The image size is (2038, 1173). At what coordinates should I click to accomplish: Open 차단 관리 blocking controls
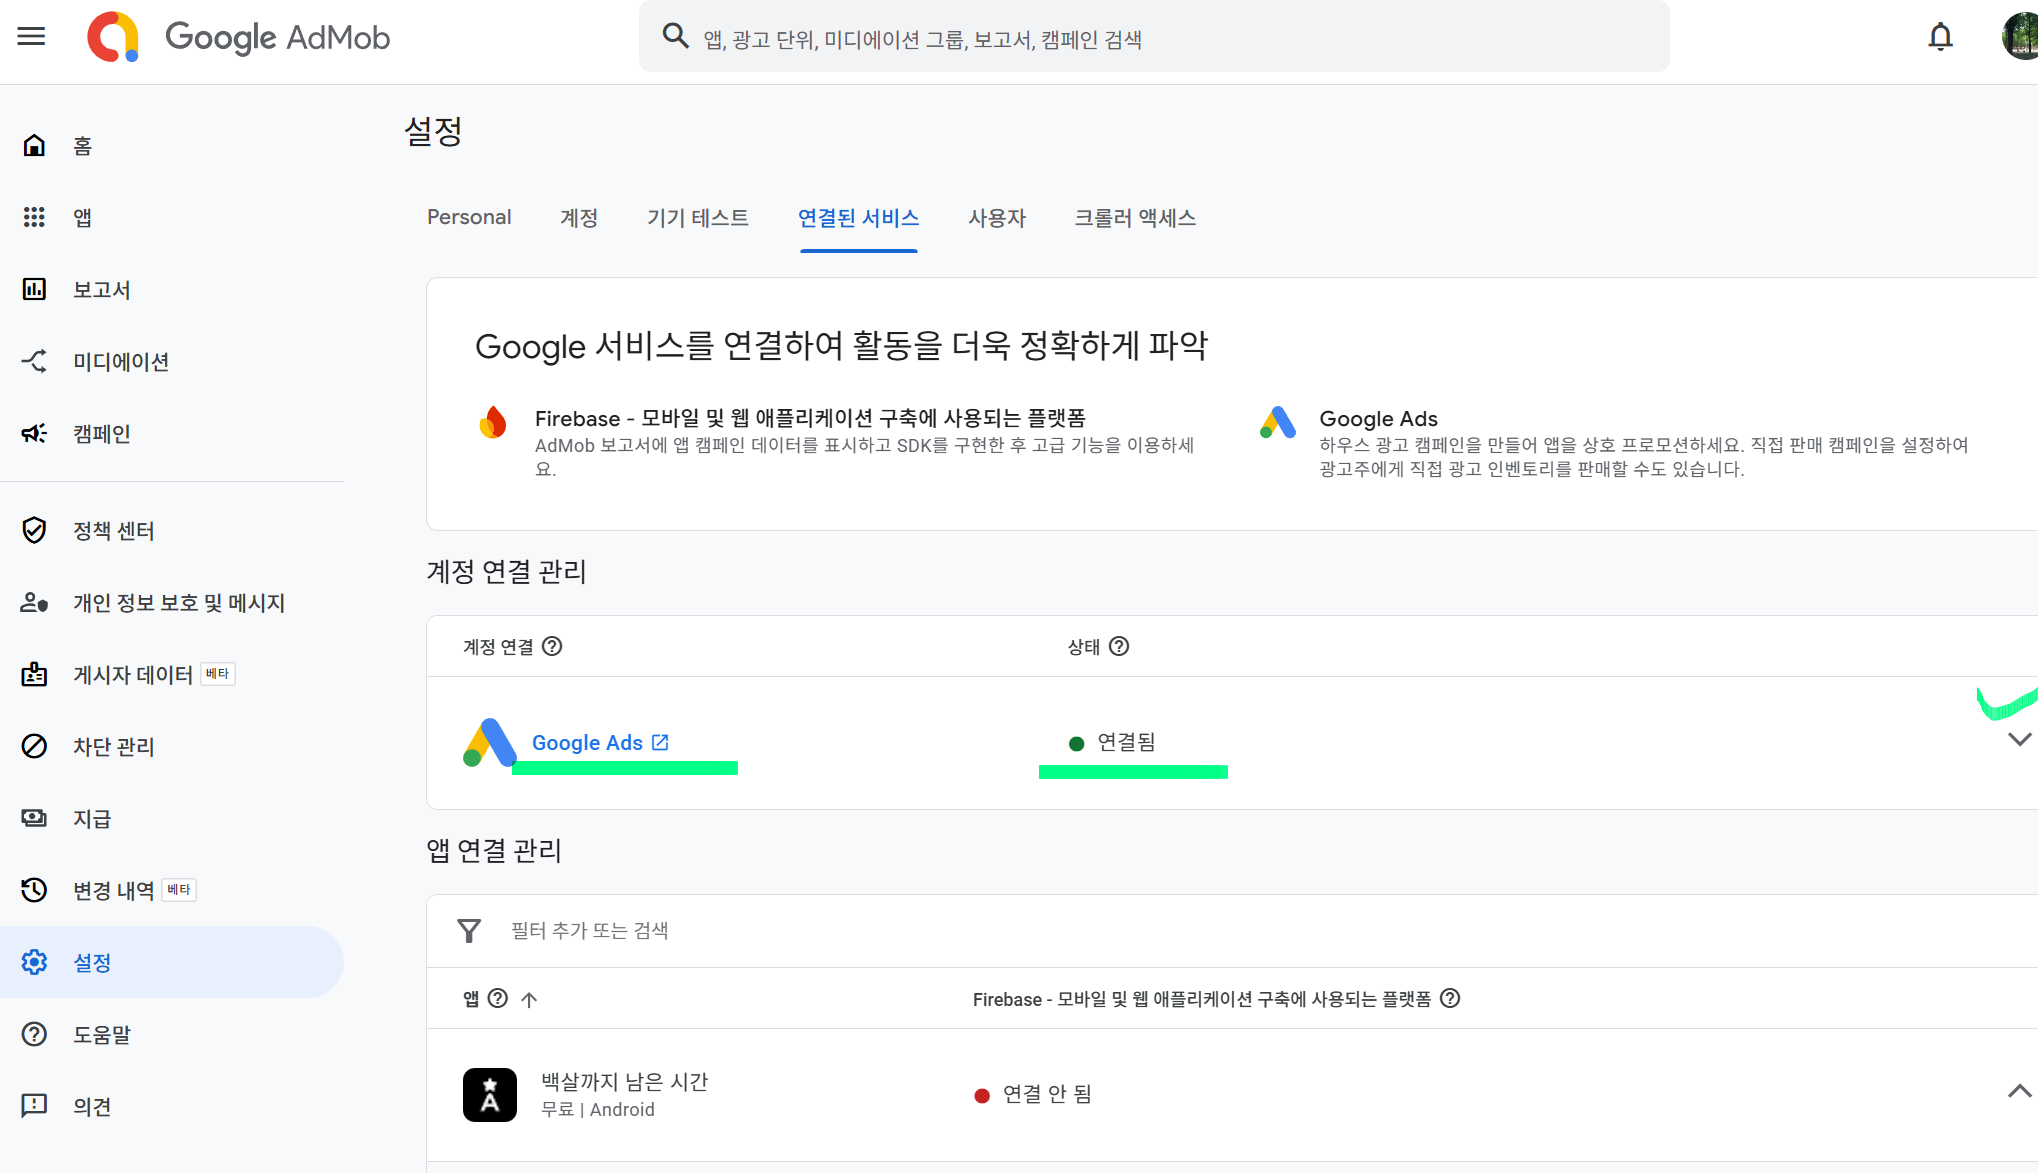pos(113,747)
